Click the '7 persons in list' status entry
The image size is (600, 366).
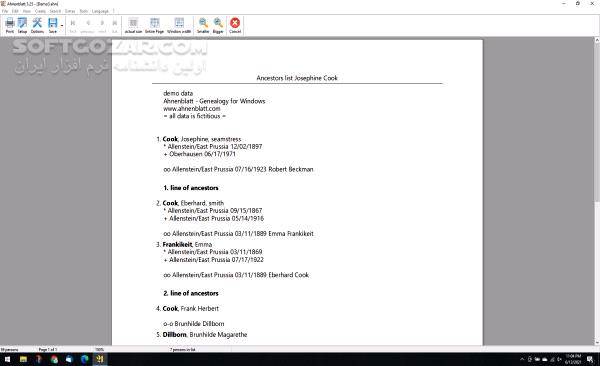pyautogui.click(x=183, y=350)
